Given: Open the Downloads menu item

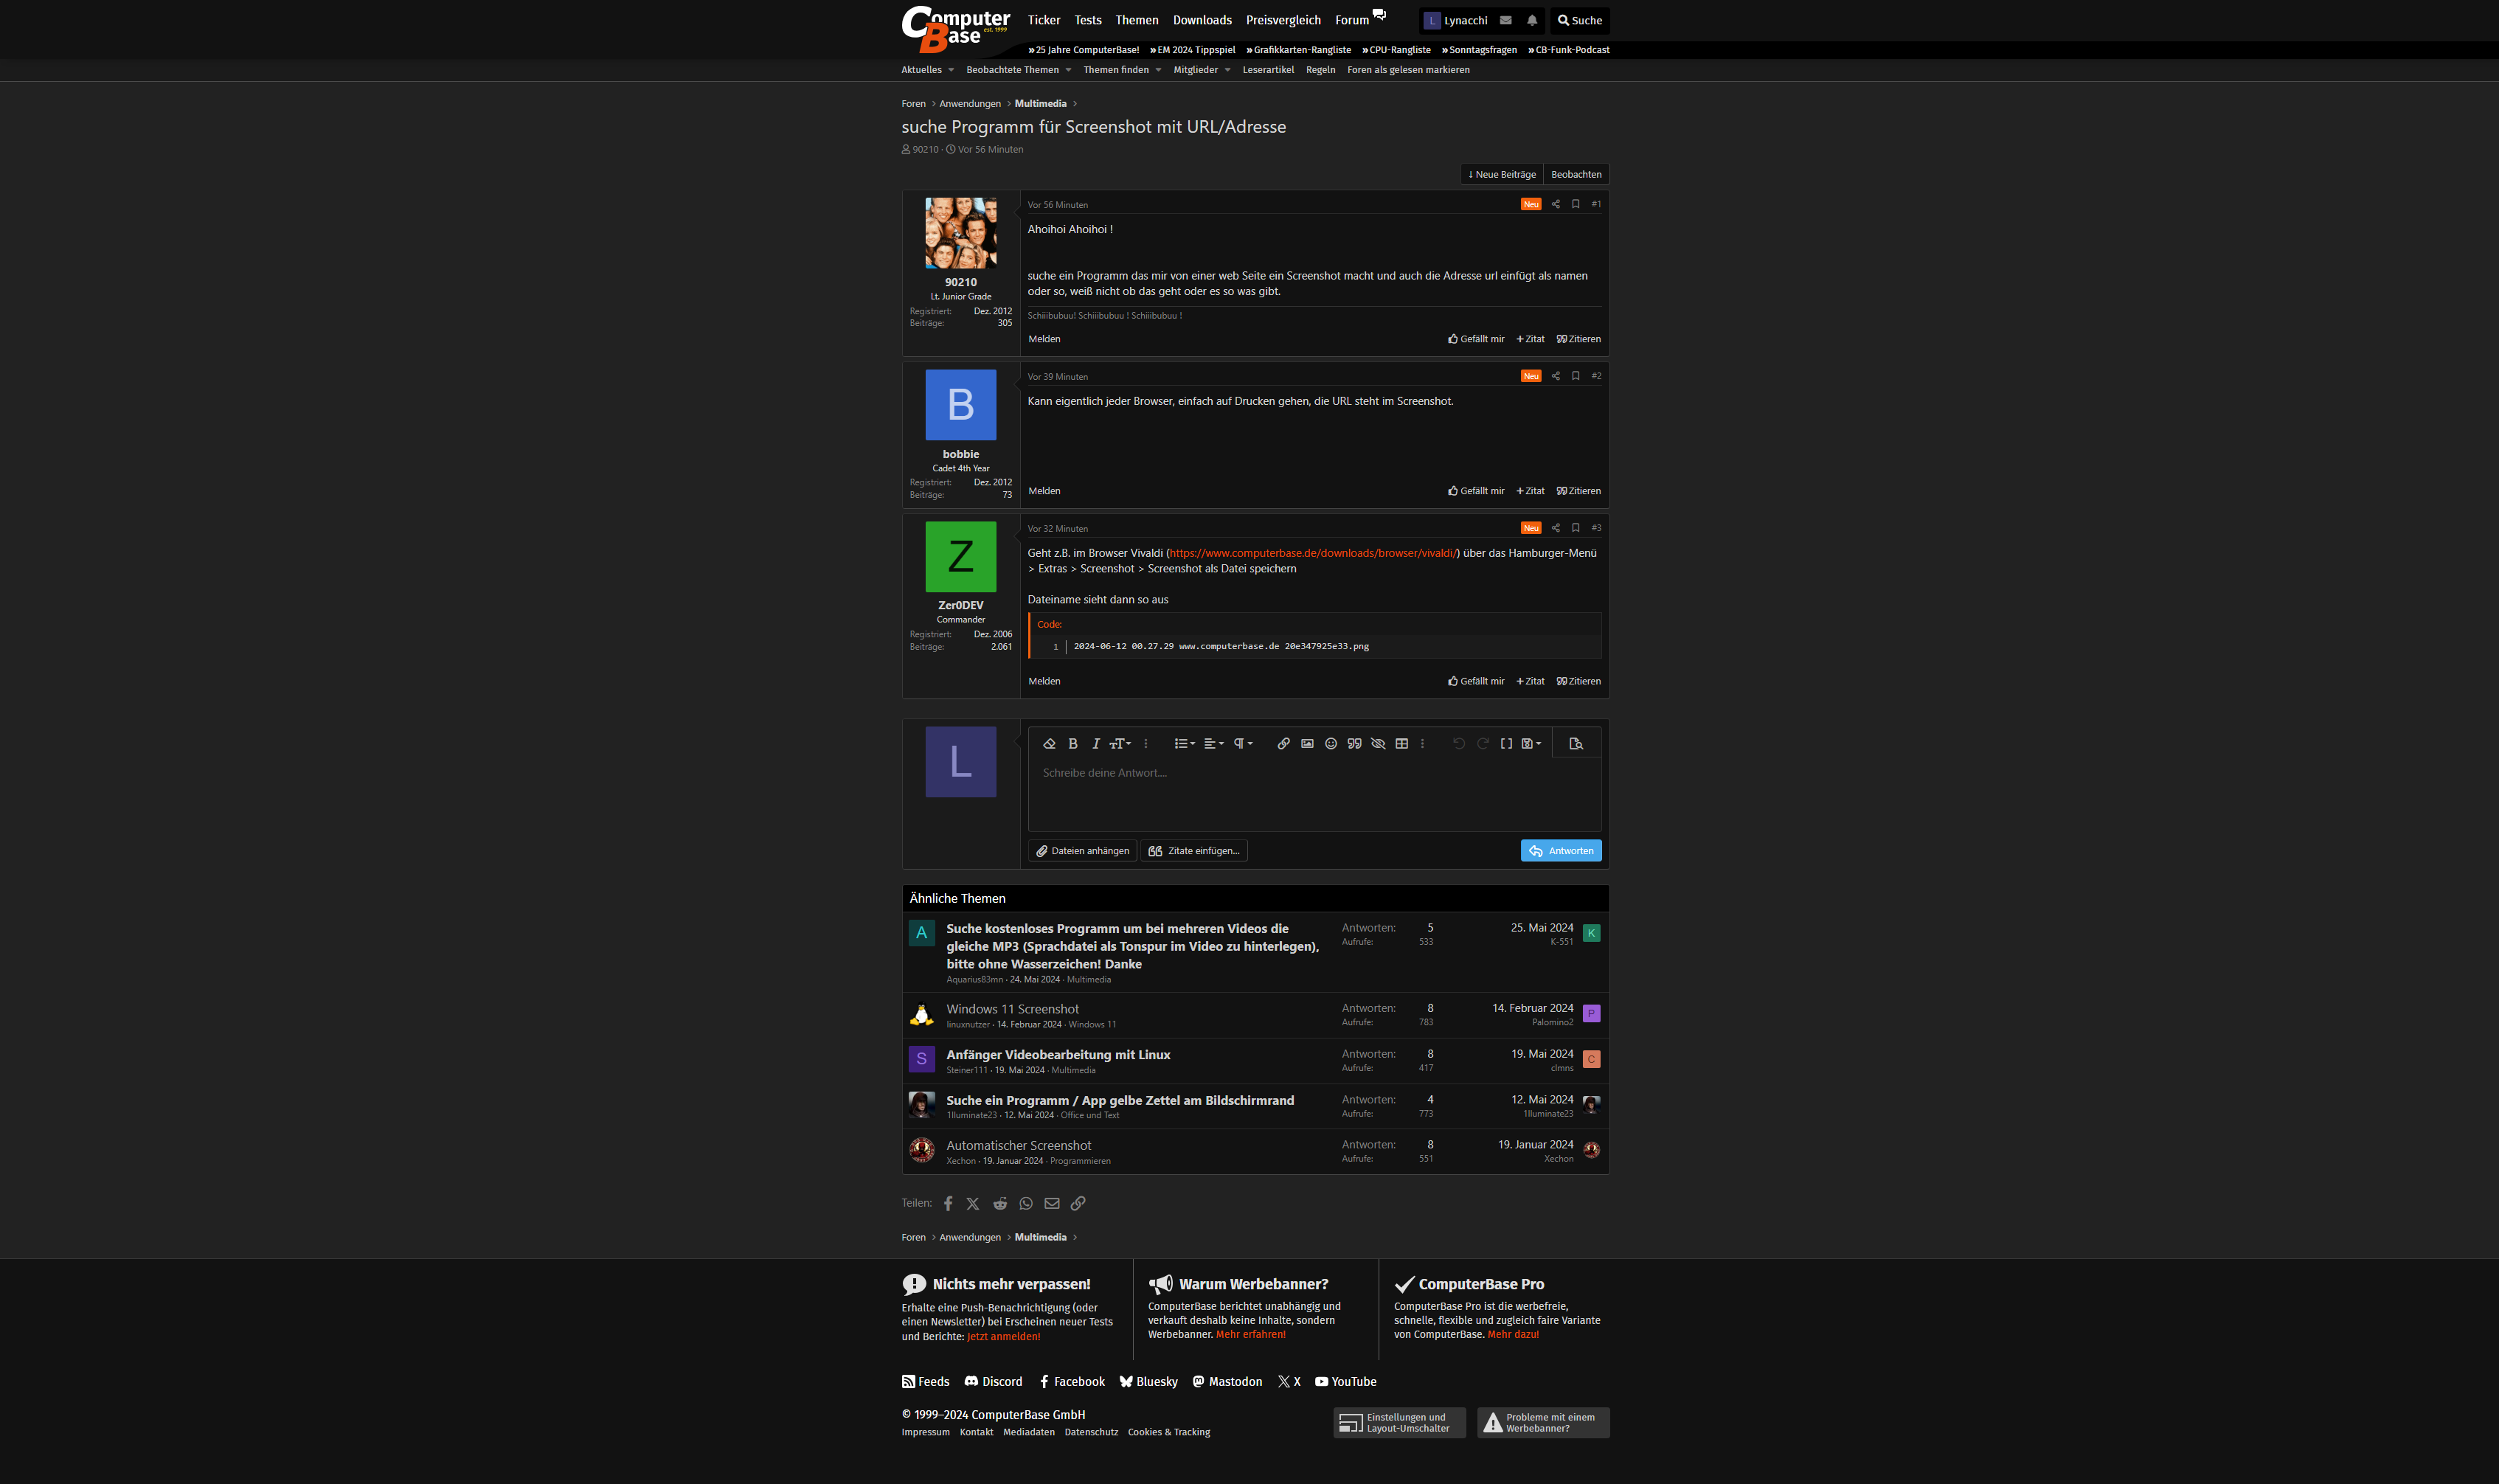Looking at the screenshot, I should tap(1202, 20).
